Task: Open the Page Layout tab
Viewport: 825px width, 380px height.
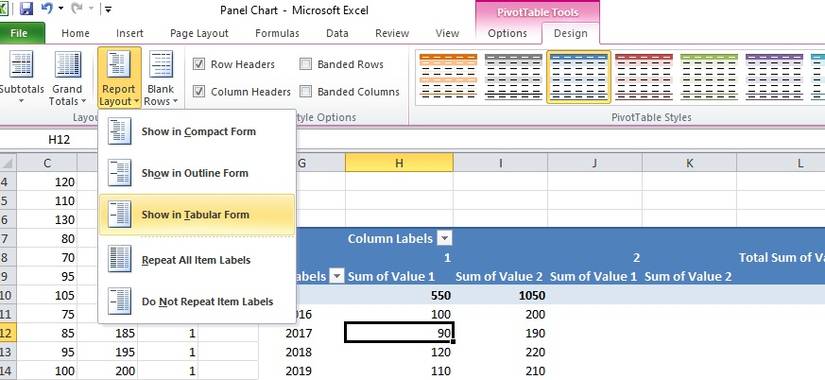Action: (199, 33)
